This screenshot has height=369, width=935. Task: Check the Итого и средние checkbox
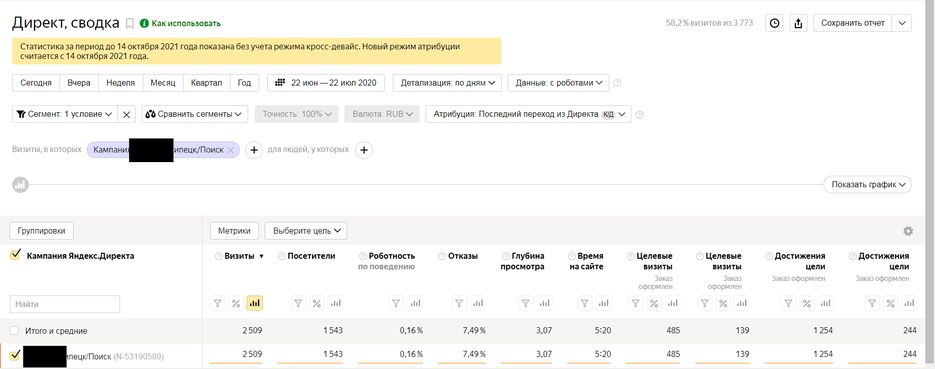tap(14, 330)
